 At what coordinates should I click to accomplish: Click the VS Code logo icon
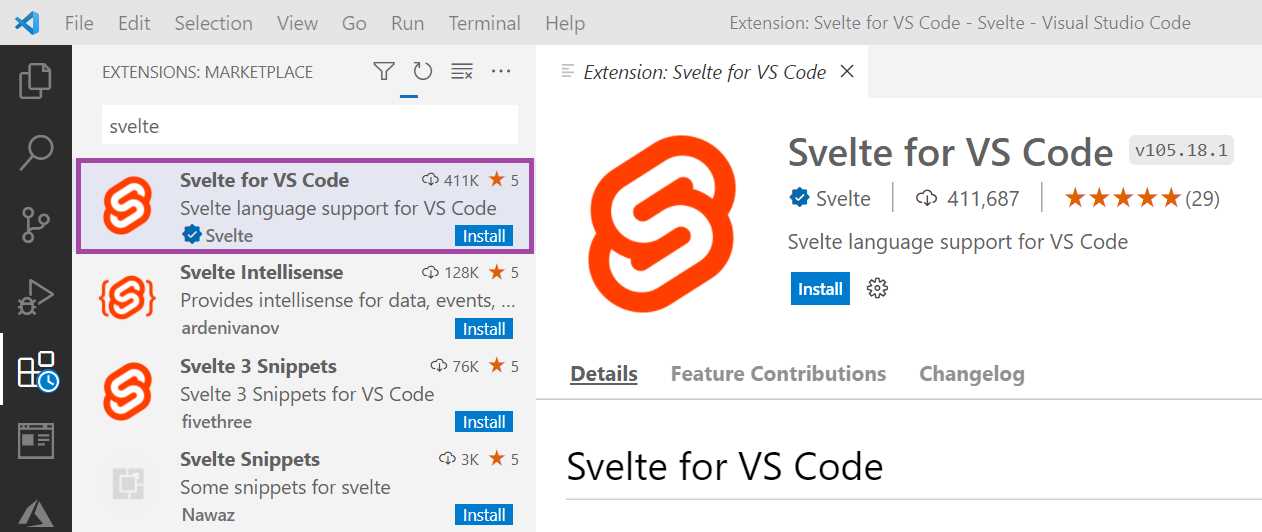click(x=27, y=22)
